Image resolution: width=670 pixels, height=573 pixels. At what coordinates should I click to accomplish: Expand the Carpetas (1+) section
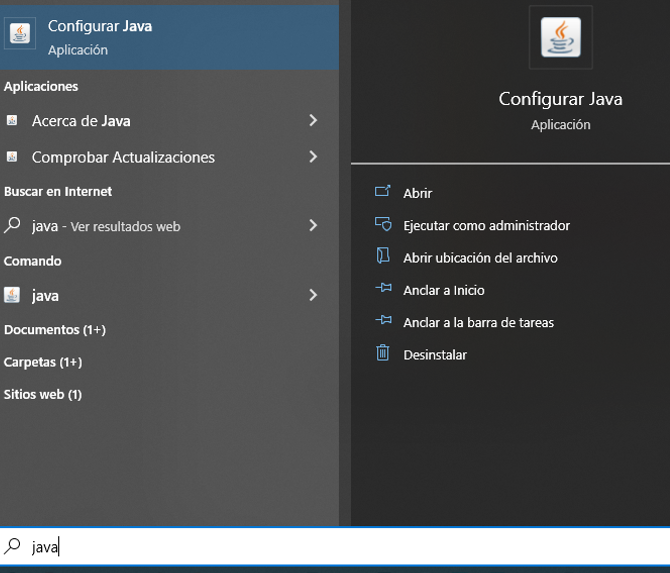(43, 362)
